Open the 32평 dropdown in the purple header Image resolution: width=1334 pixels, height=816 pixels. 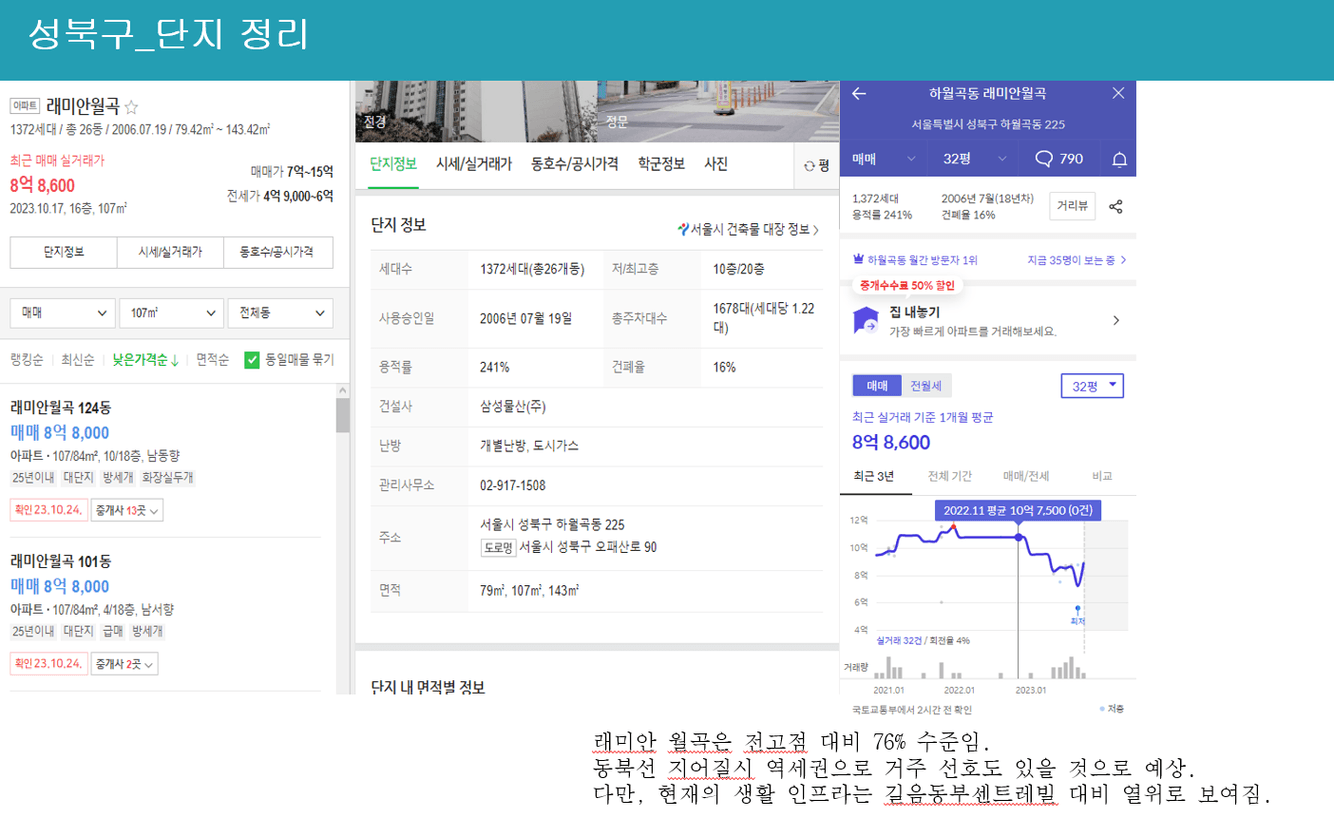(x=974, y=159)
